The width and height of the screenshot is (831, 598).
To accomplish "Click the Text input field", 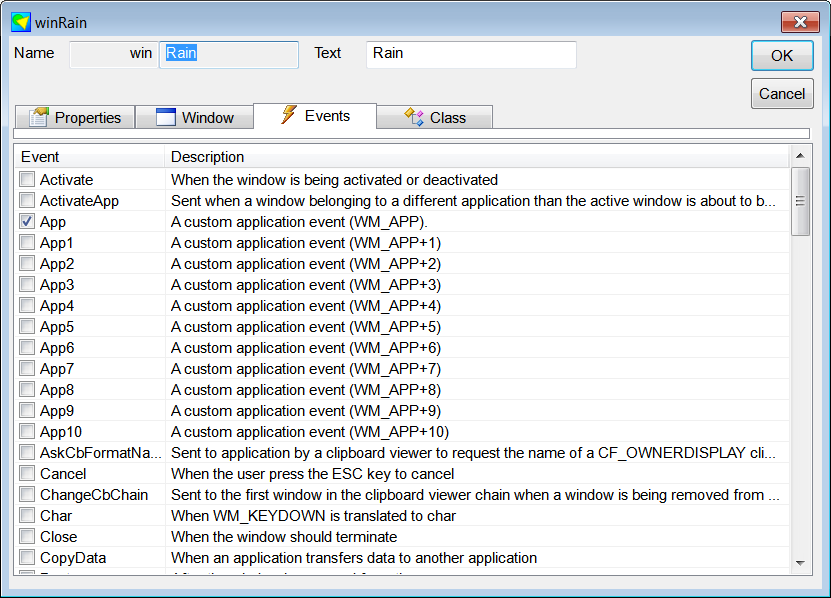I will [x=471, y=55].
